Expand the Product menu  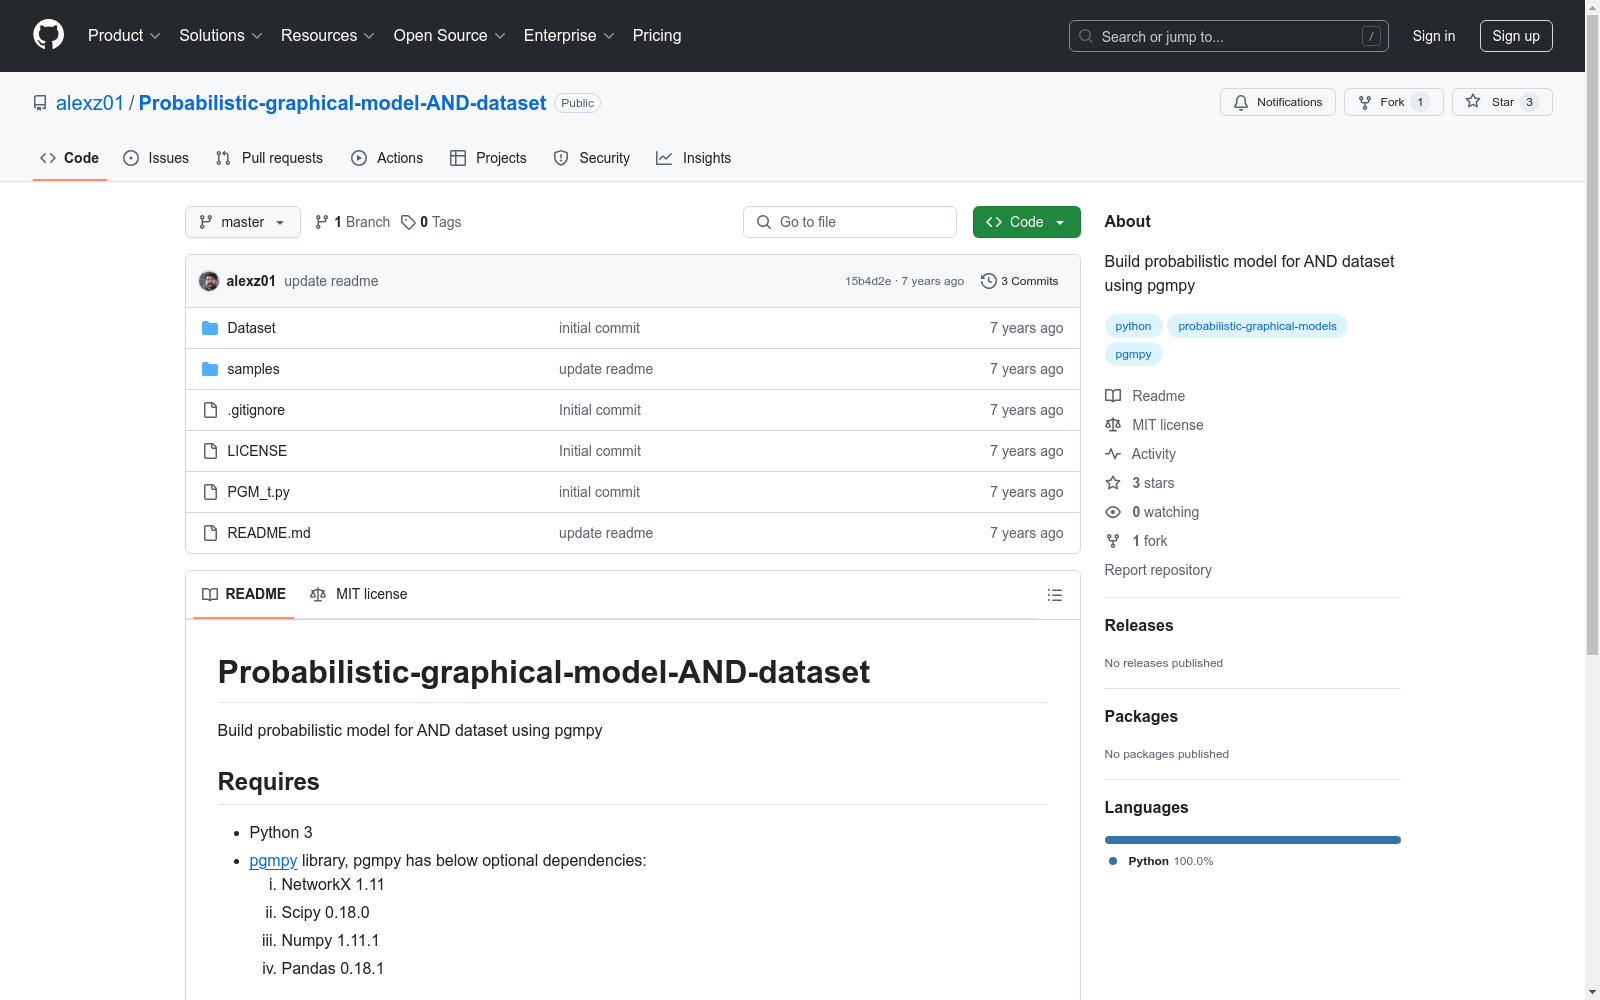[124, 35]
